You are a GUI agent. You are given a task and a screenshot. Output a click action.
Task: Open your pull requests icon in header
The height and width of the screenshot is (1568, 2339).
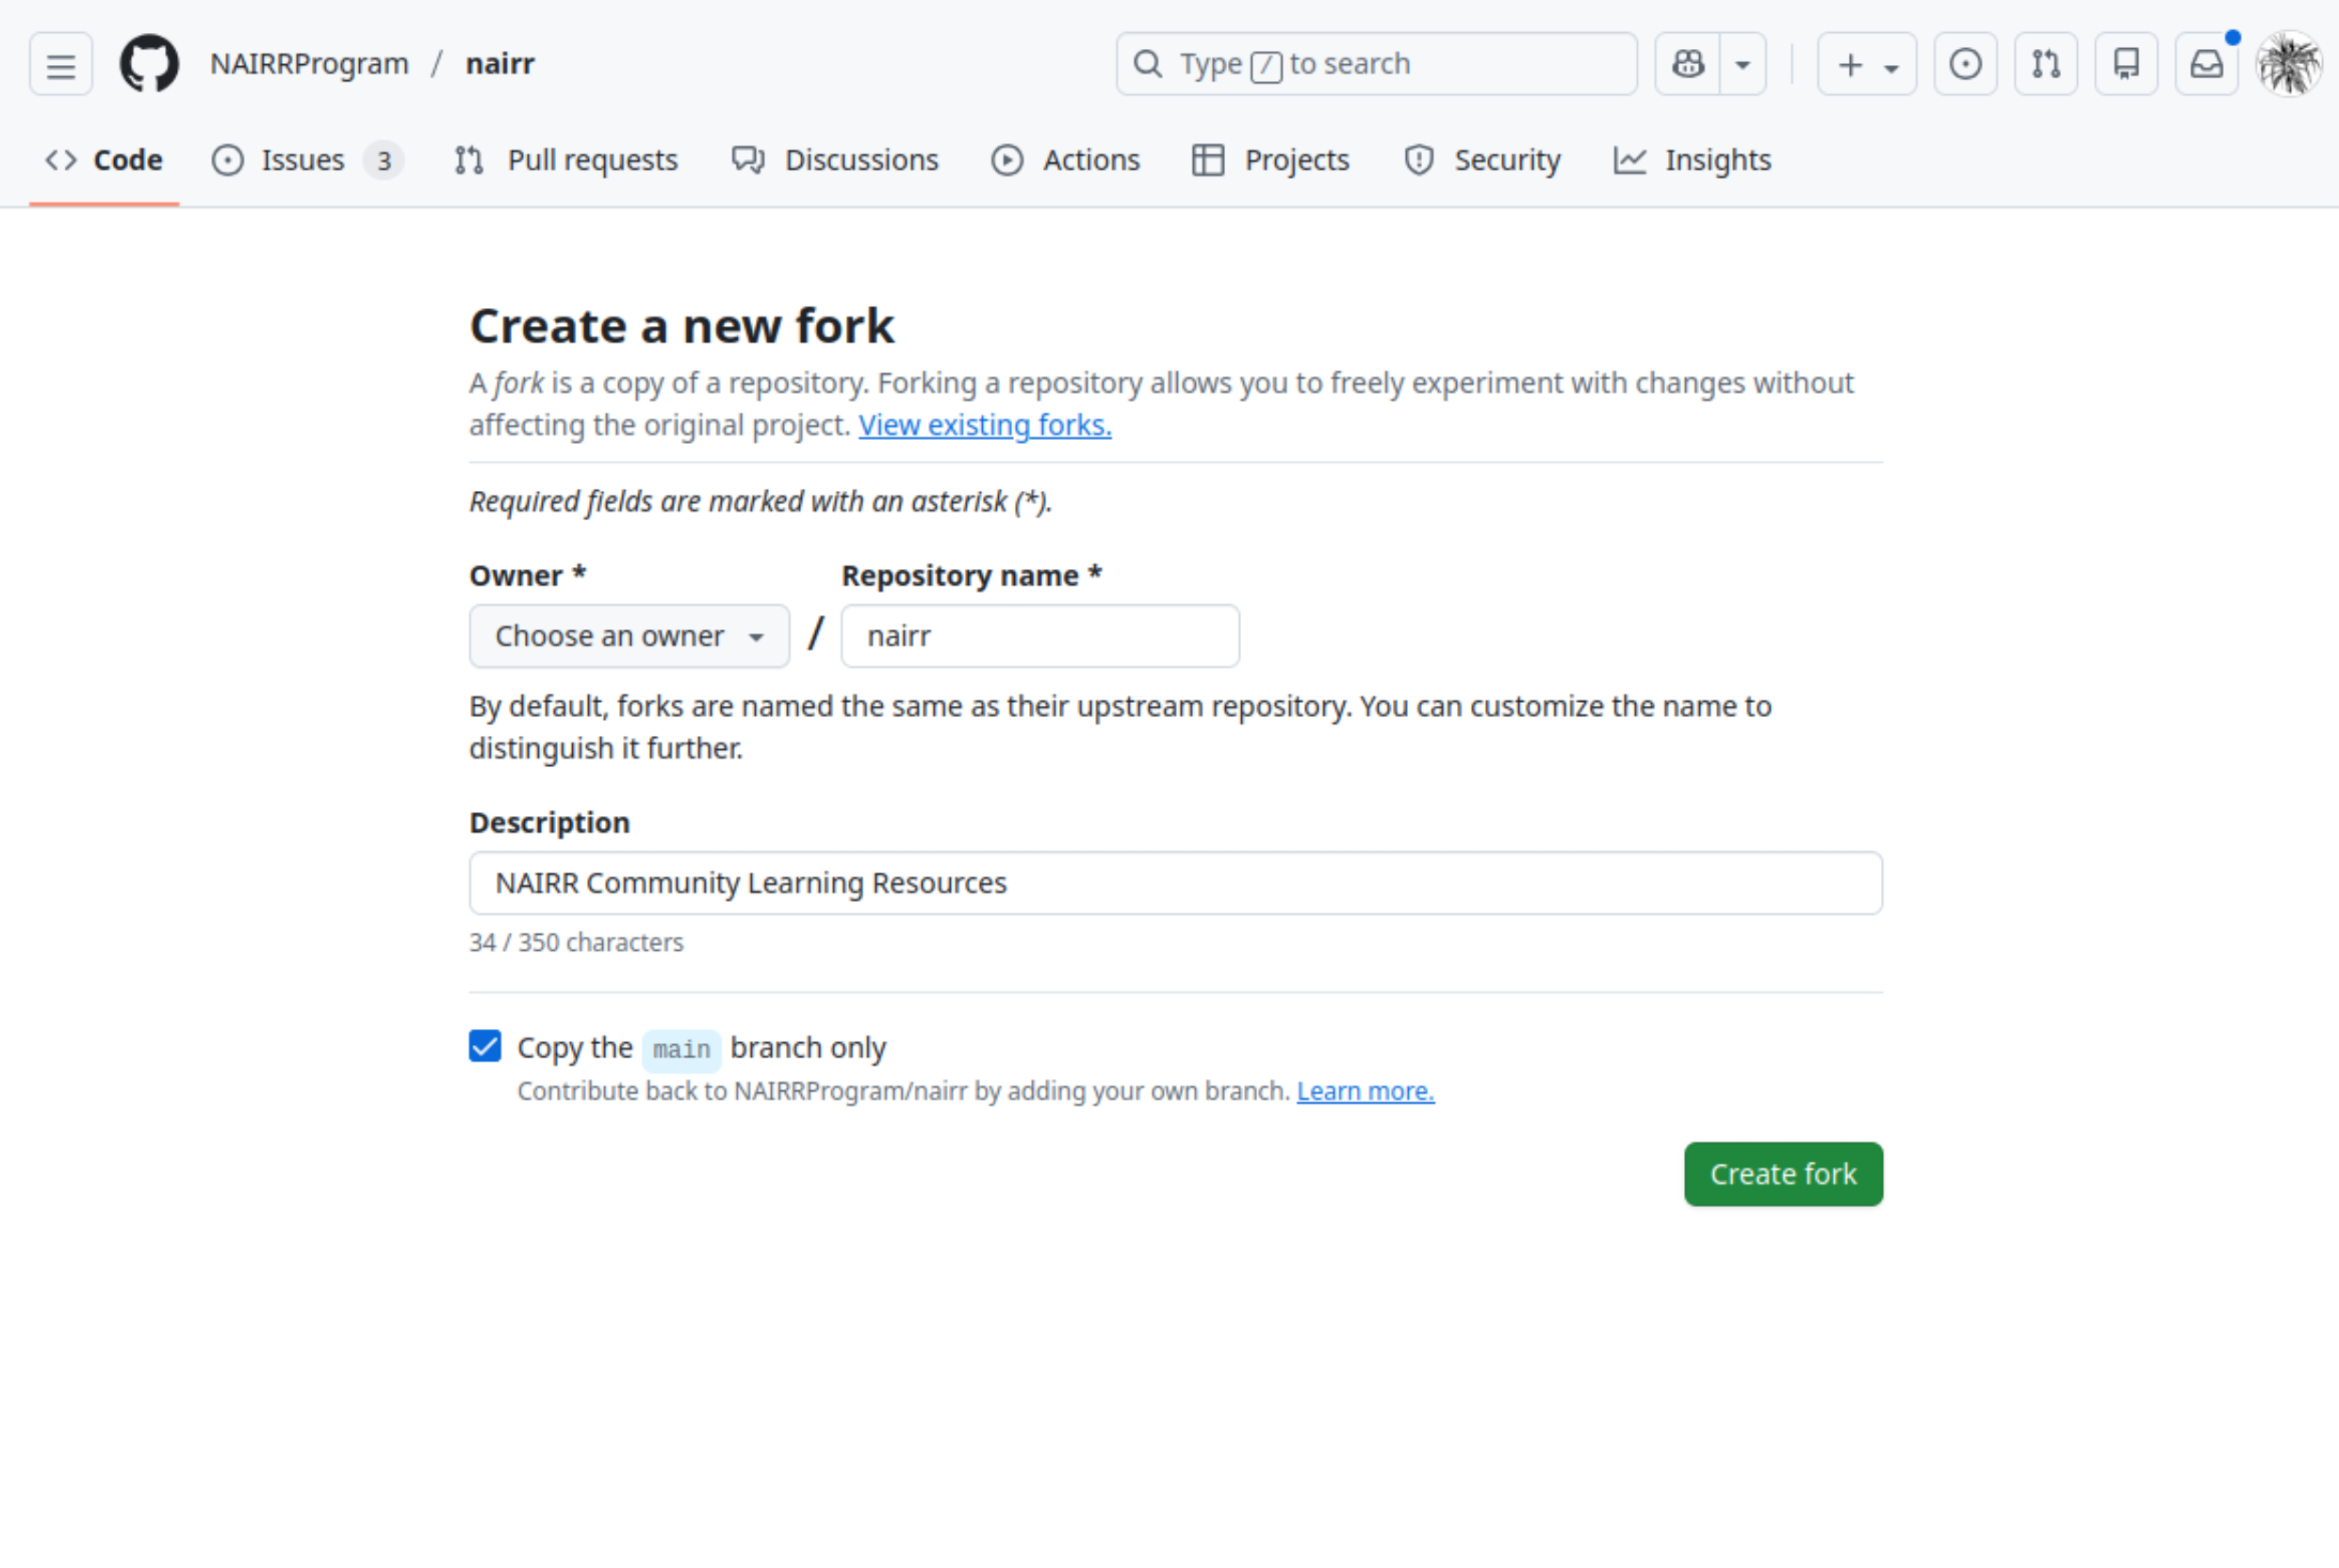(x=2046, y=64)
